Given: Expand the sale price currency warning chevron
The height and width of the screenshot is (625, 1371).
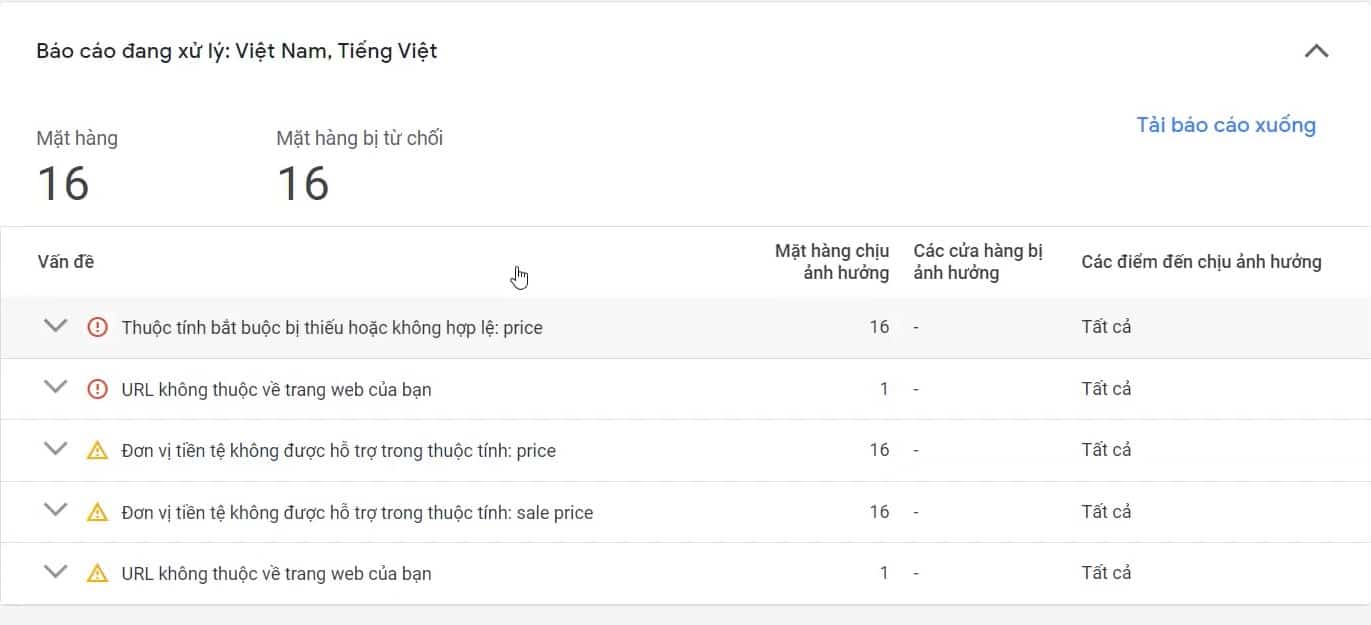Looking at the screenshot, I should point(56,511).
